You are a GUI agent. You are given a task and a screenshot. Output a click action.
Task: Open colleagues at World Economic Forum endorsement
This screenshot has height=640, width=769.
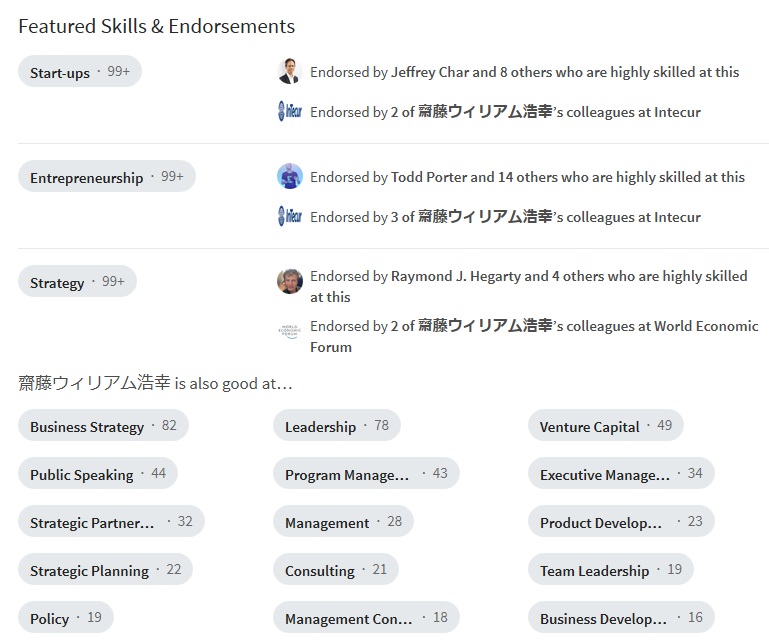click(534, 336)
